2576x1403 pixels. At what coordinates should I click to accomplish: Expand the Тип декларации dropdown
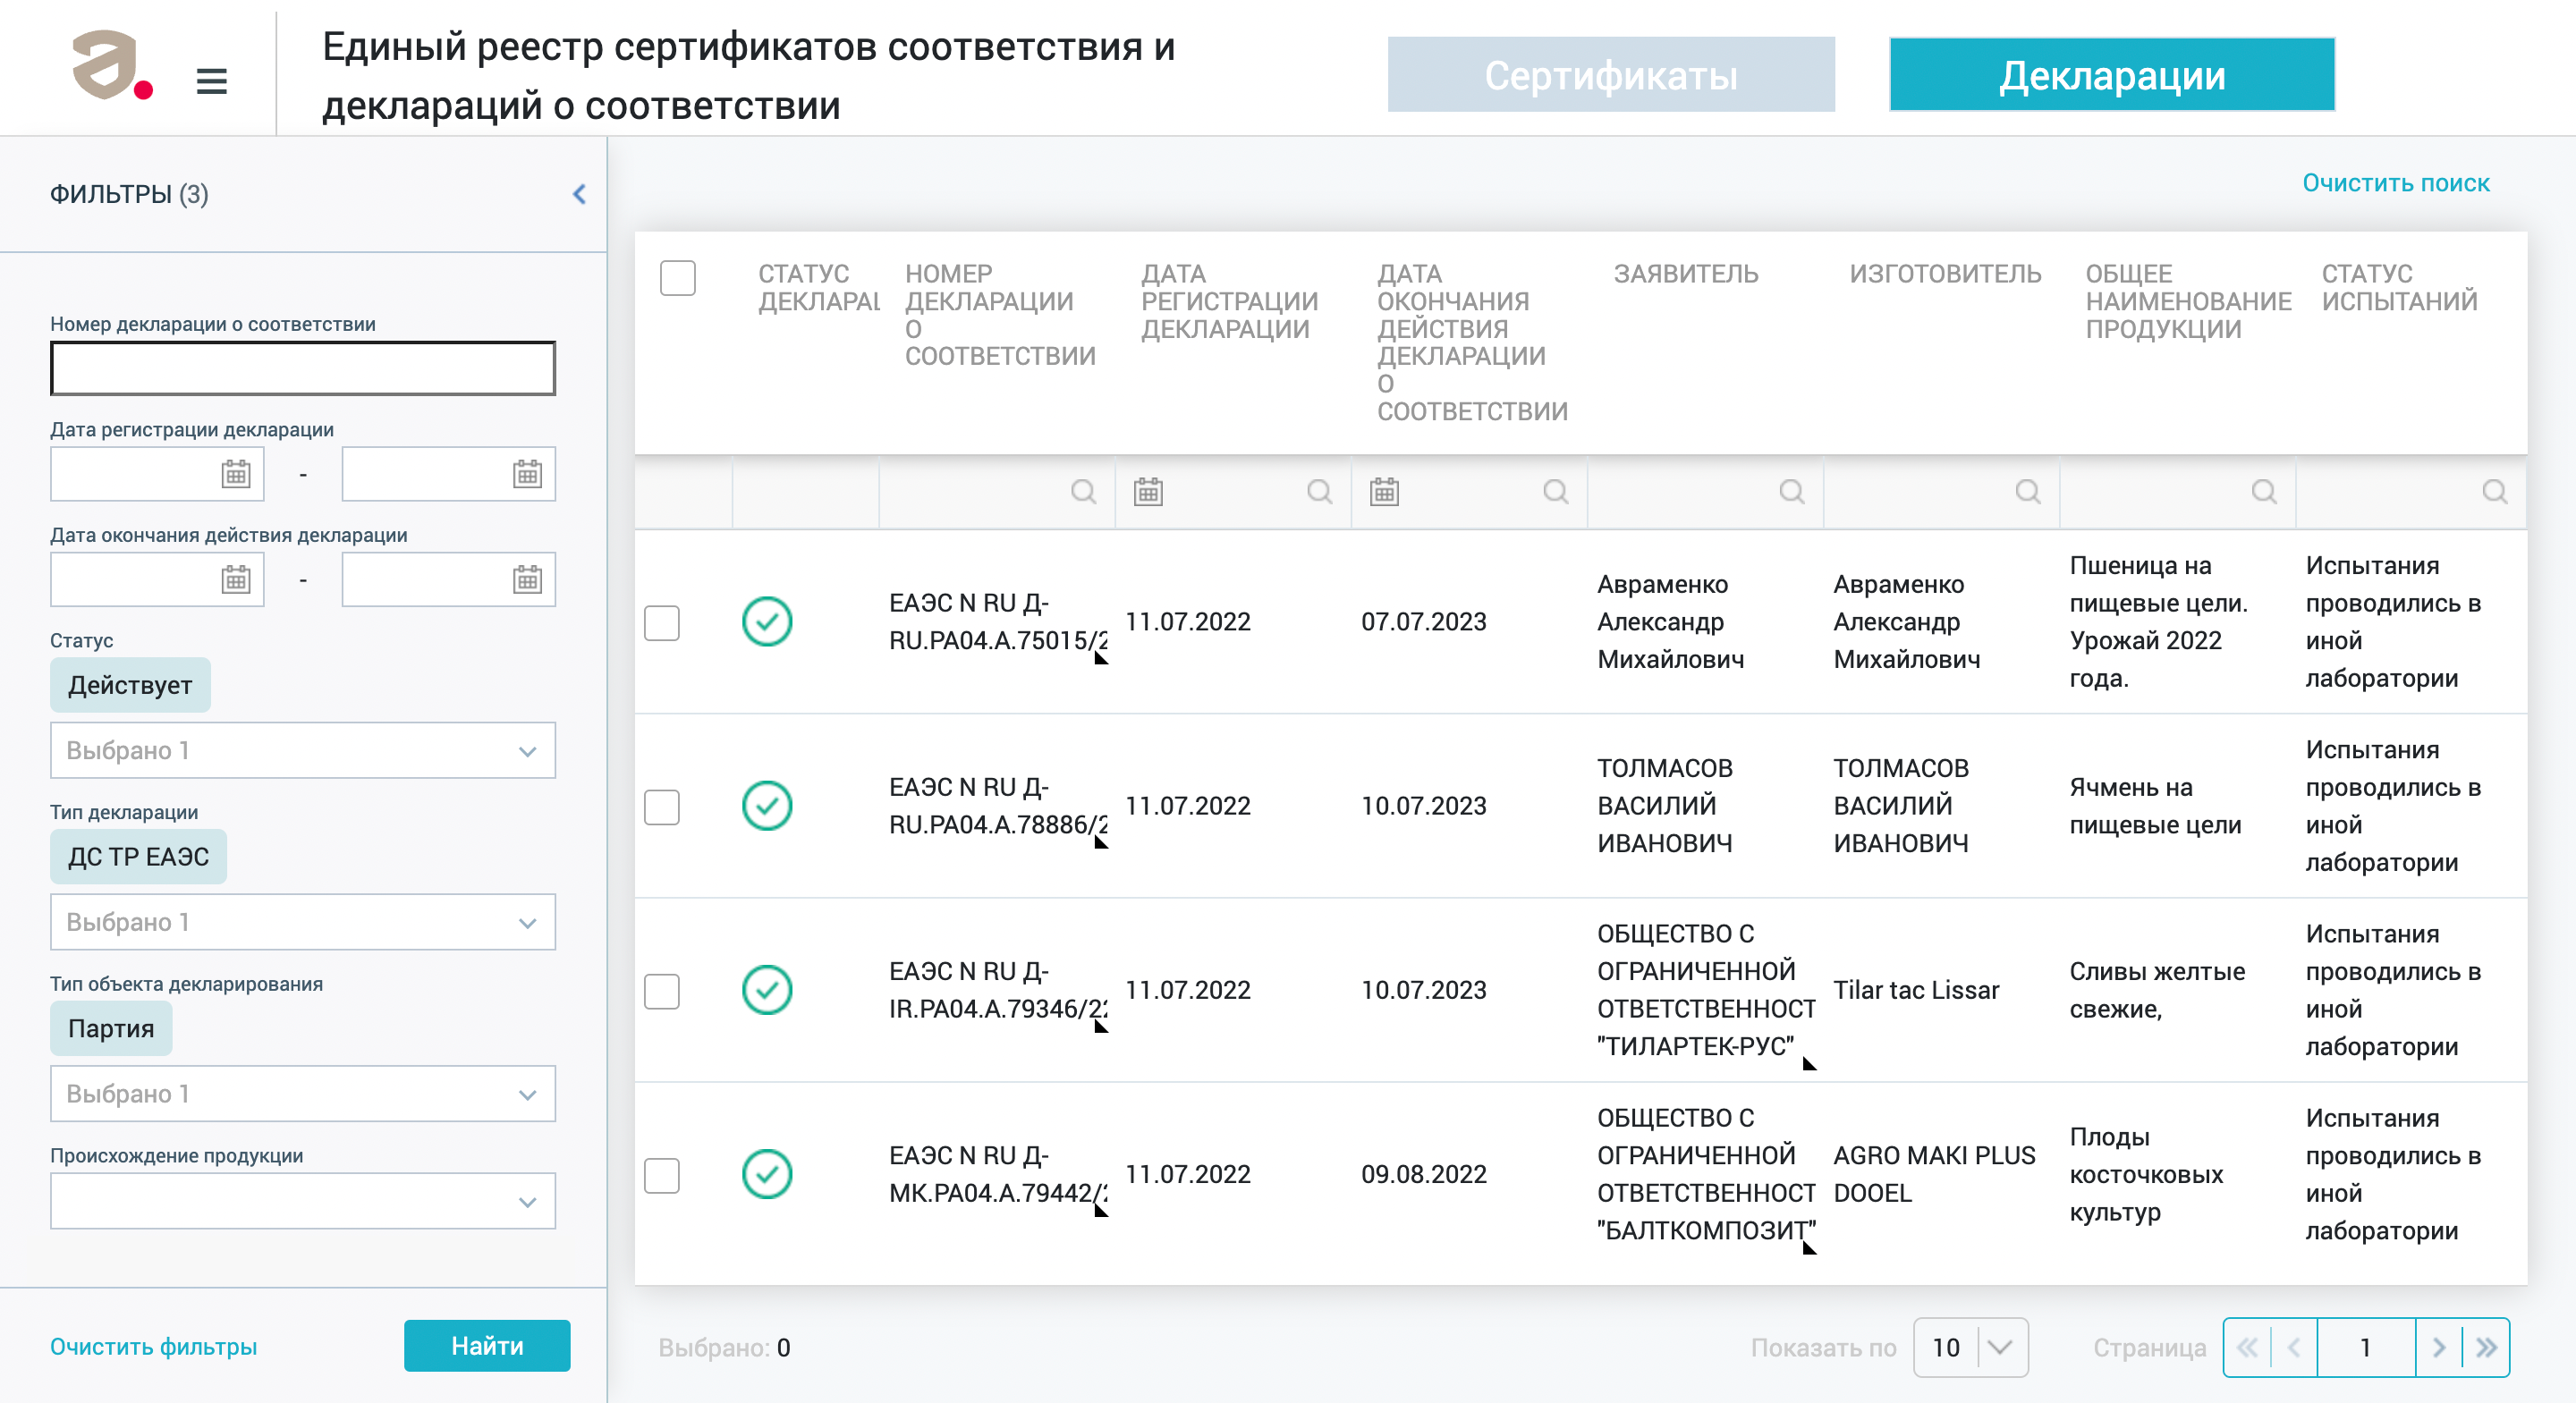click(x=303, y=922)
